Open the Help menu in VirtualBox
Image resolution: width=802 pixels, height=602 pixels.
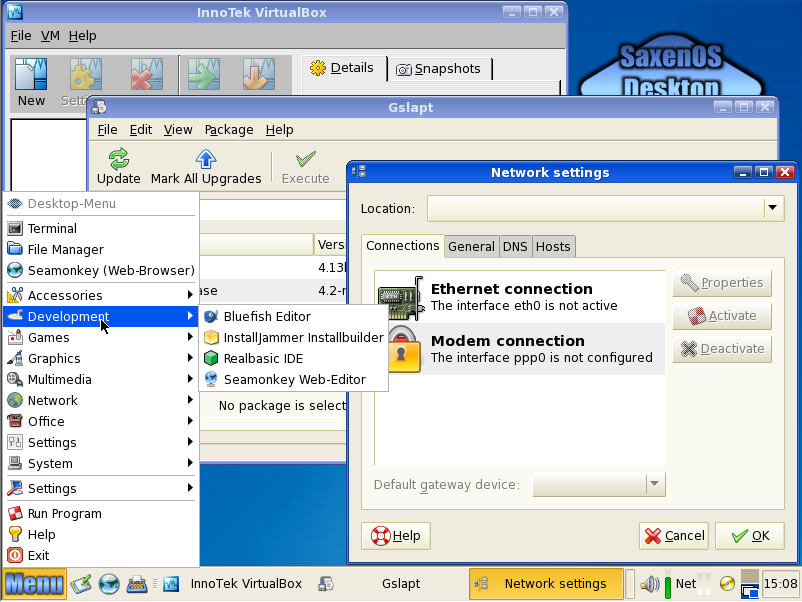click(82, 36)
